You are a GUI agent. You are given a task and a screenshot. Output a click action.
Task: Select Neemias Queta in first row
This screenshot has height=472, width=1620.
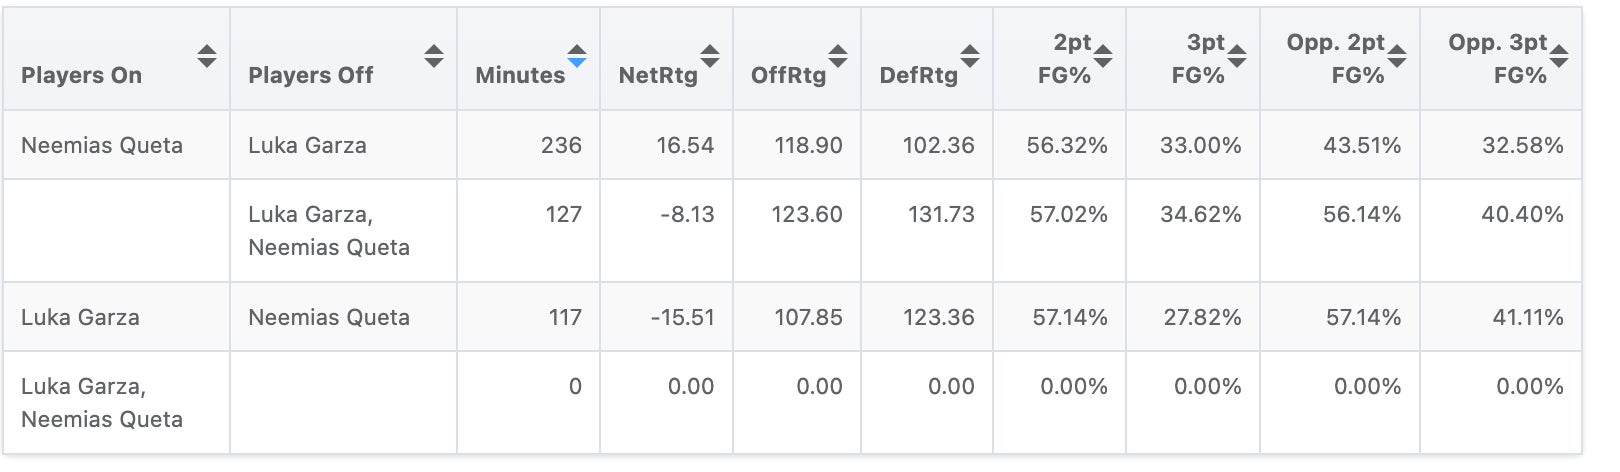coord(102,145)
